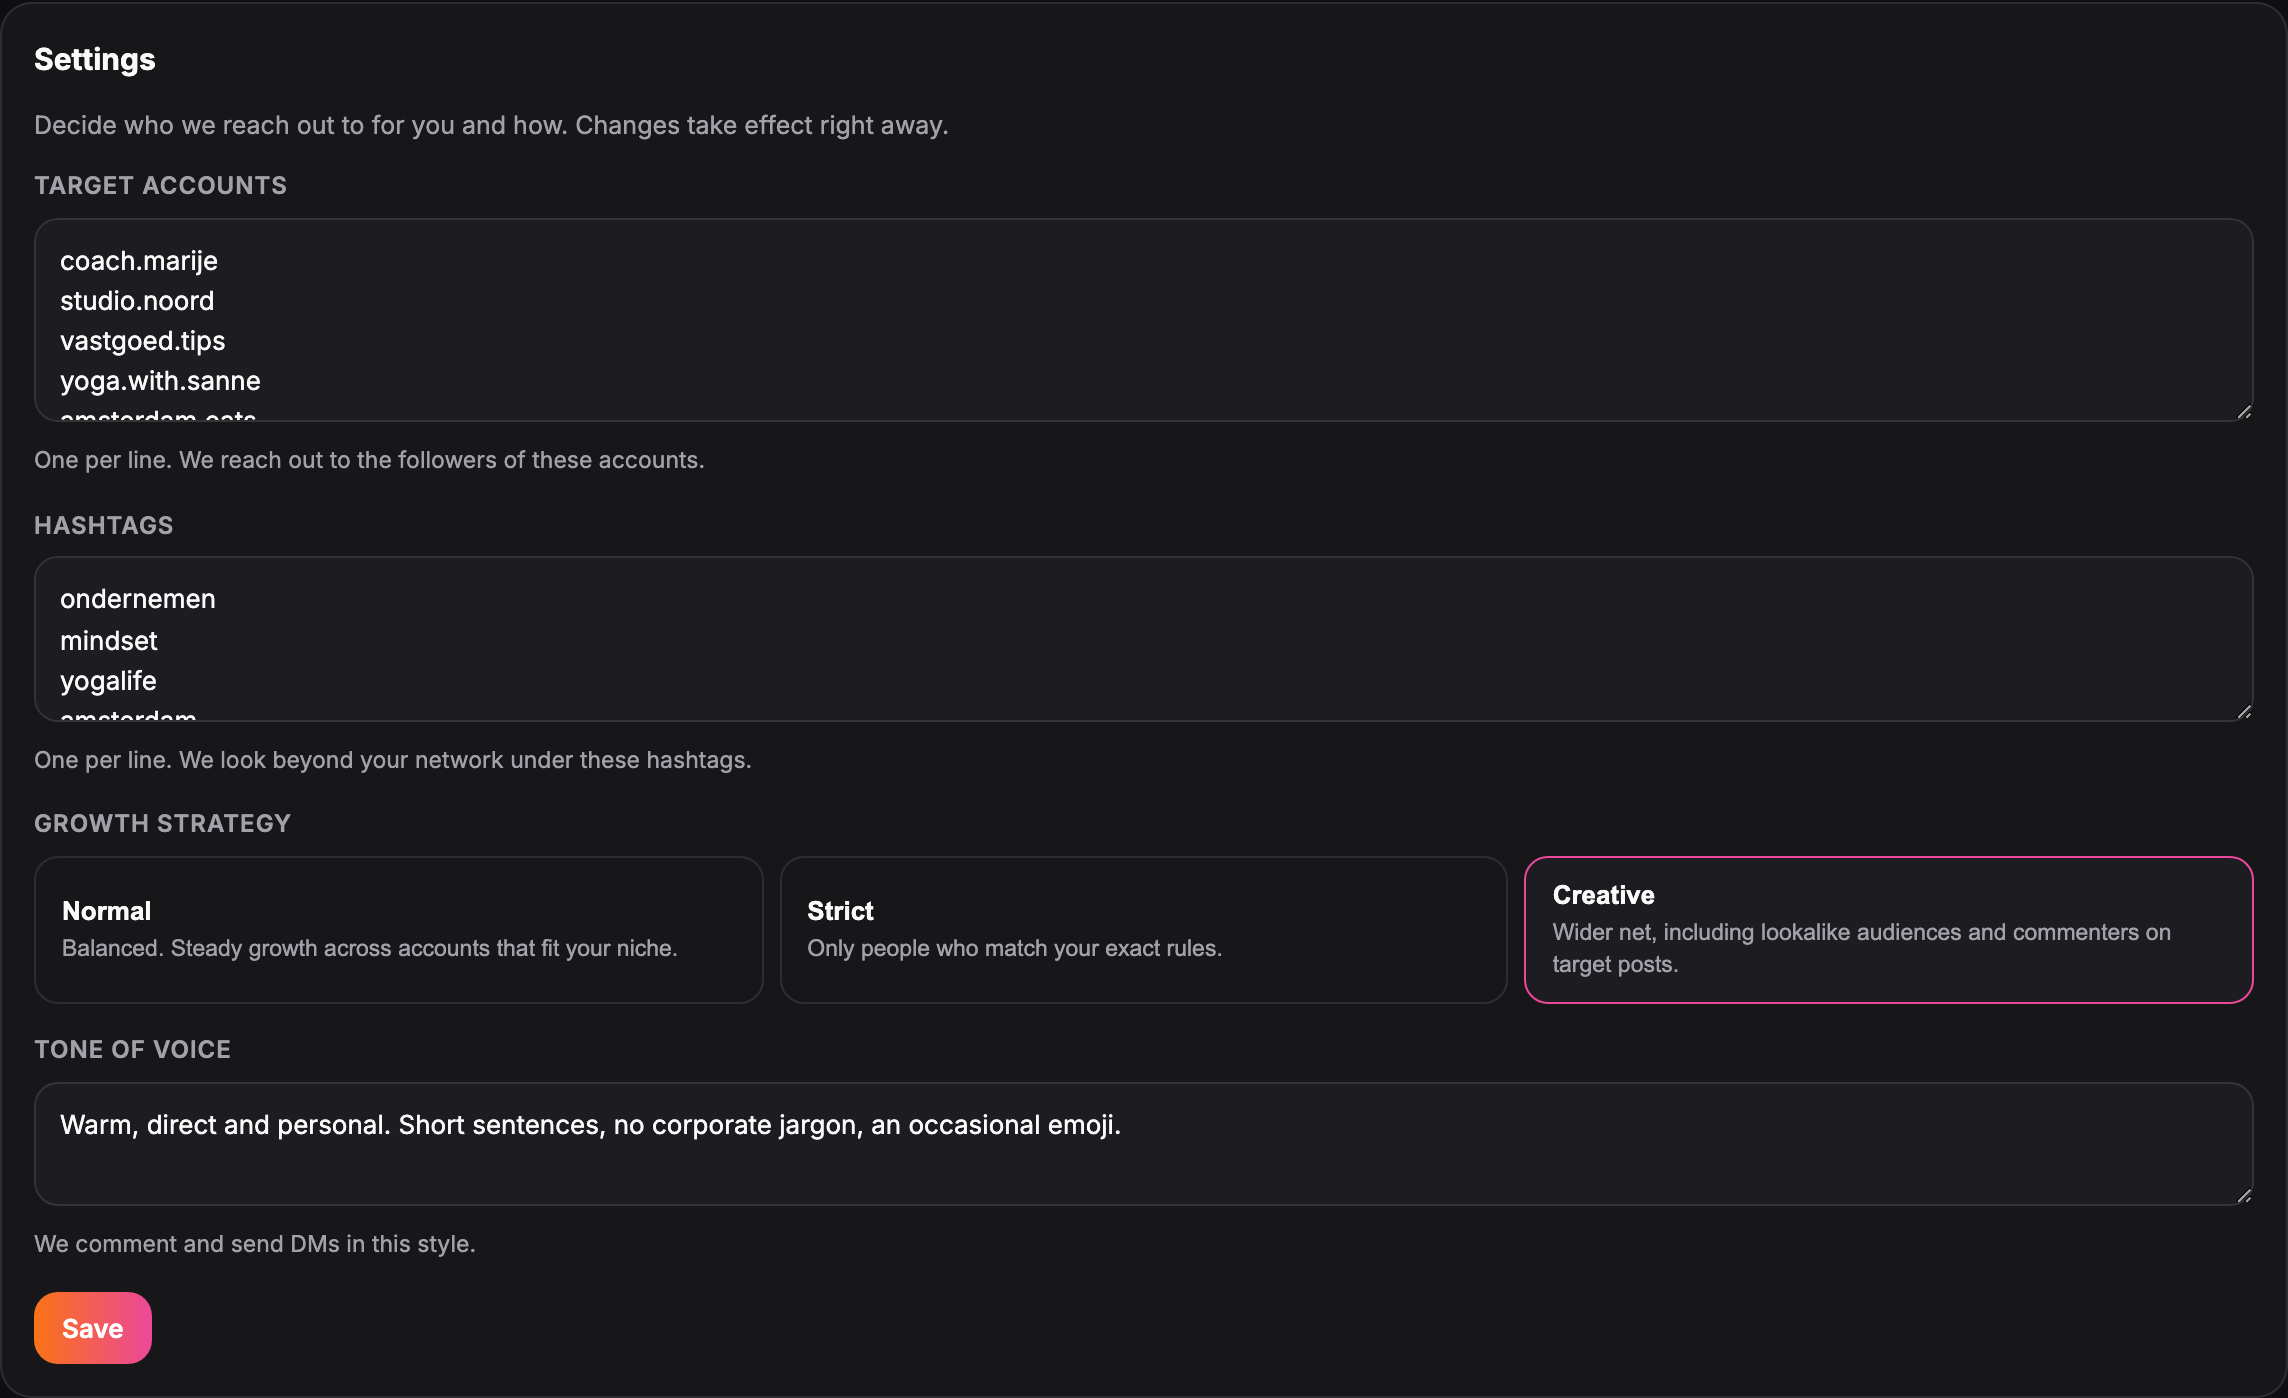
Task: Click the vastgoed.tips account line
Action: tap(143, 341)
